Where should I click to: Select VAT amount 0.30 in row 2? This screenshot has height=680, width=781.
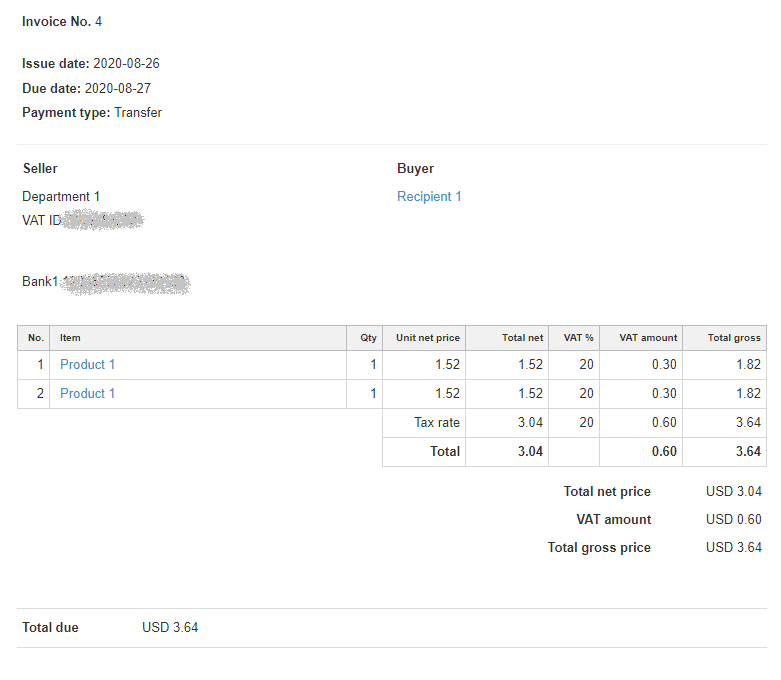tap(664, 394)
